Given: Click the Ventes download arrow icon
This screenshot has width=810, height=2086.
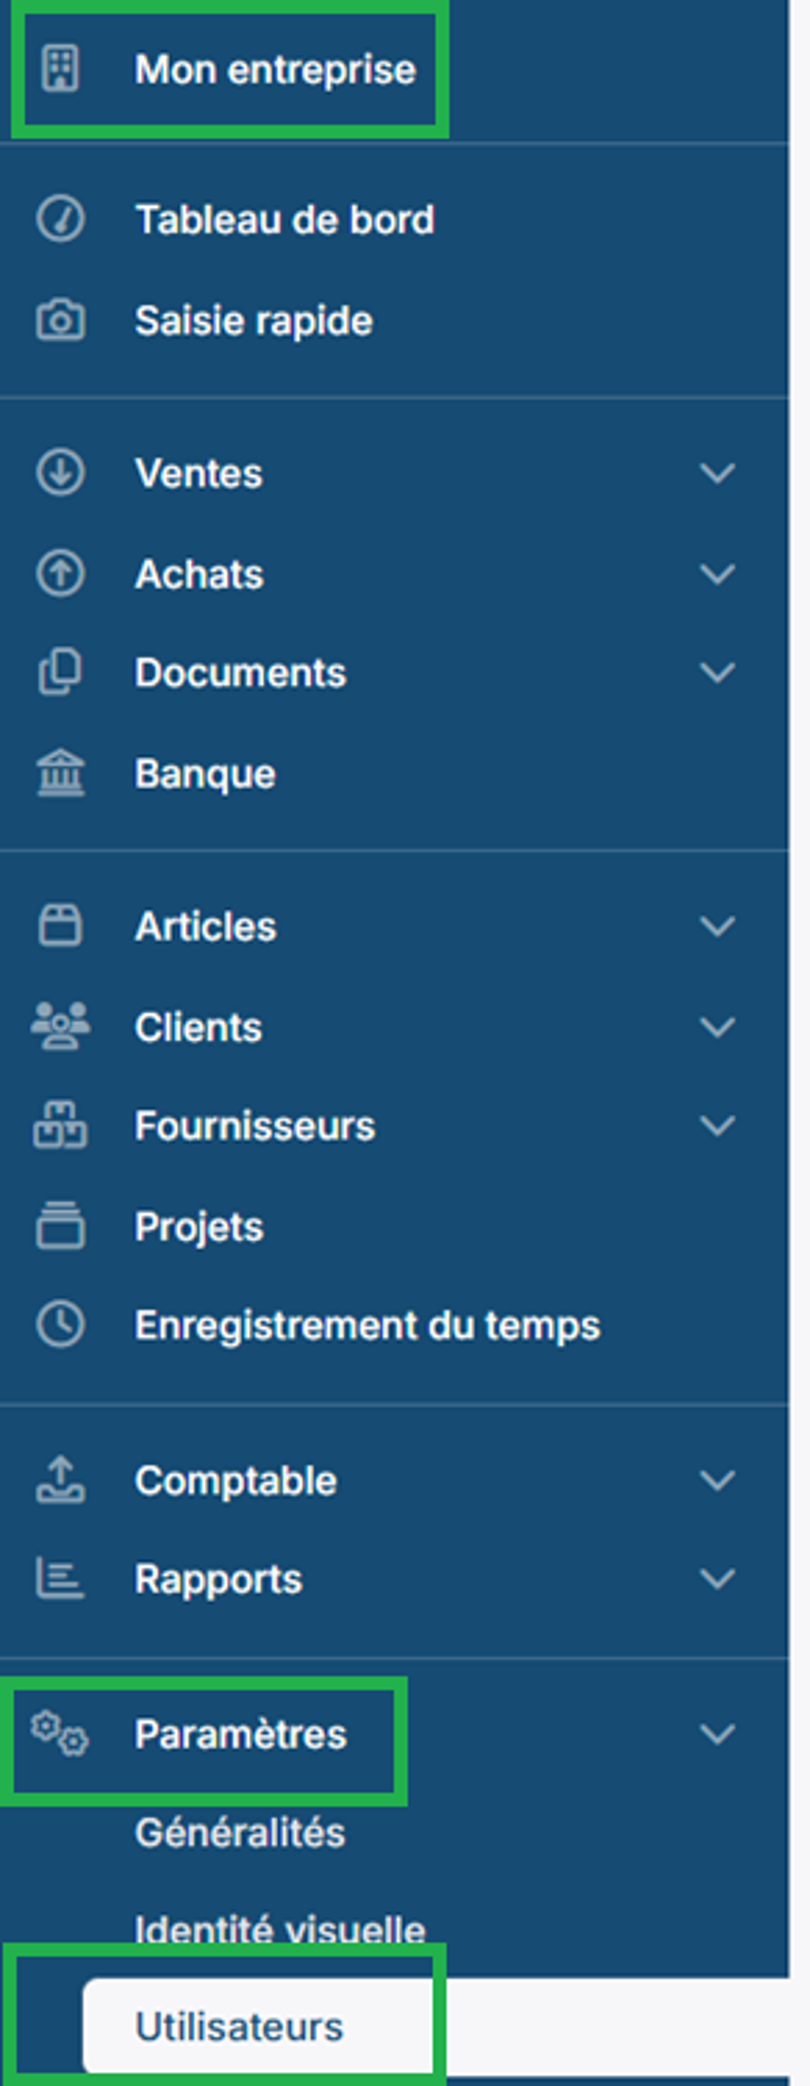Looking at the screenshot, I should tap(60, 472).
